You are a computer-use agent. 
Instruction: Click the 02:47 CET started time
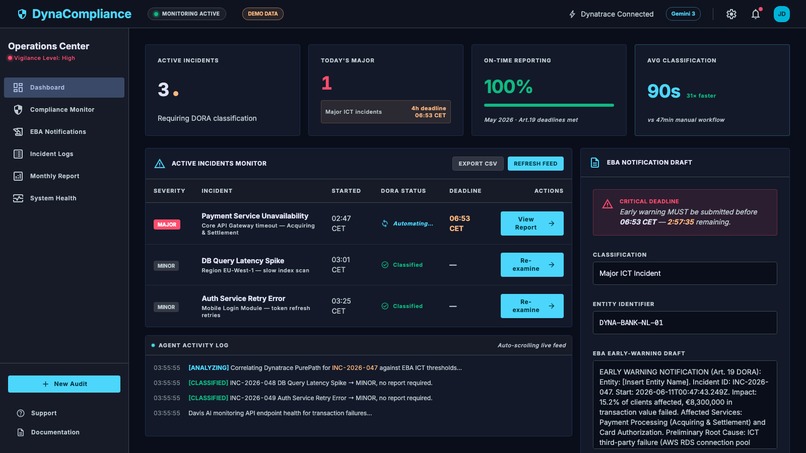tap(341, 224)
